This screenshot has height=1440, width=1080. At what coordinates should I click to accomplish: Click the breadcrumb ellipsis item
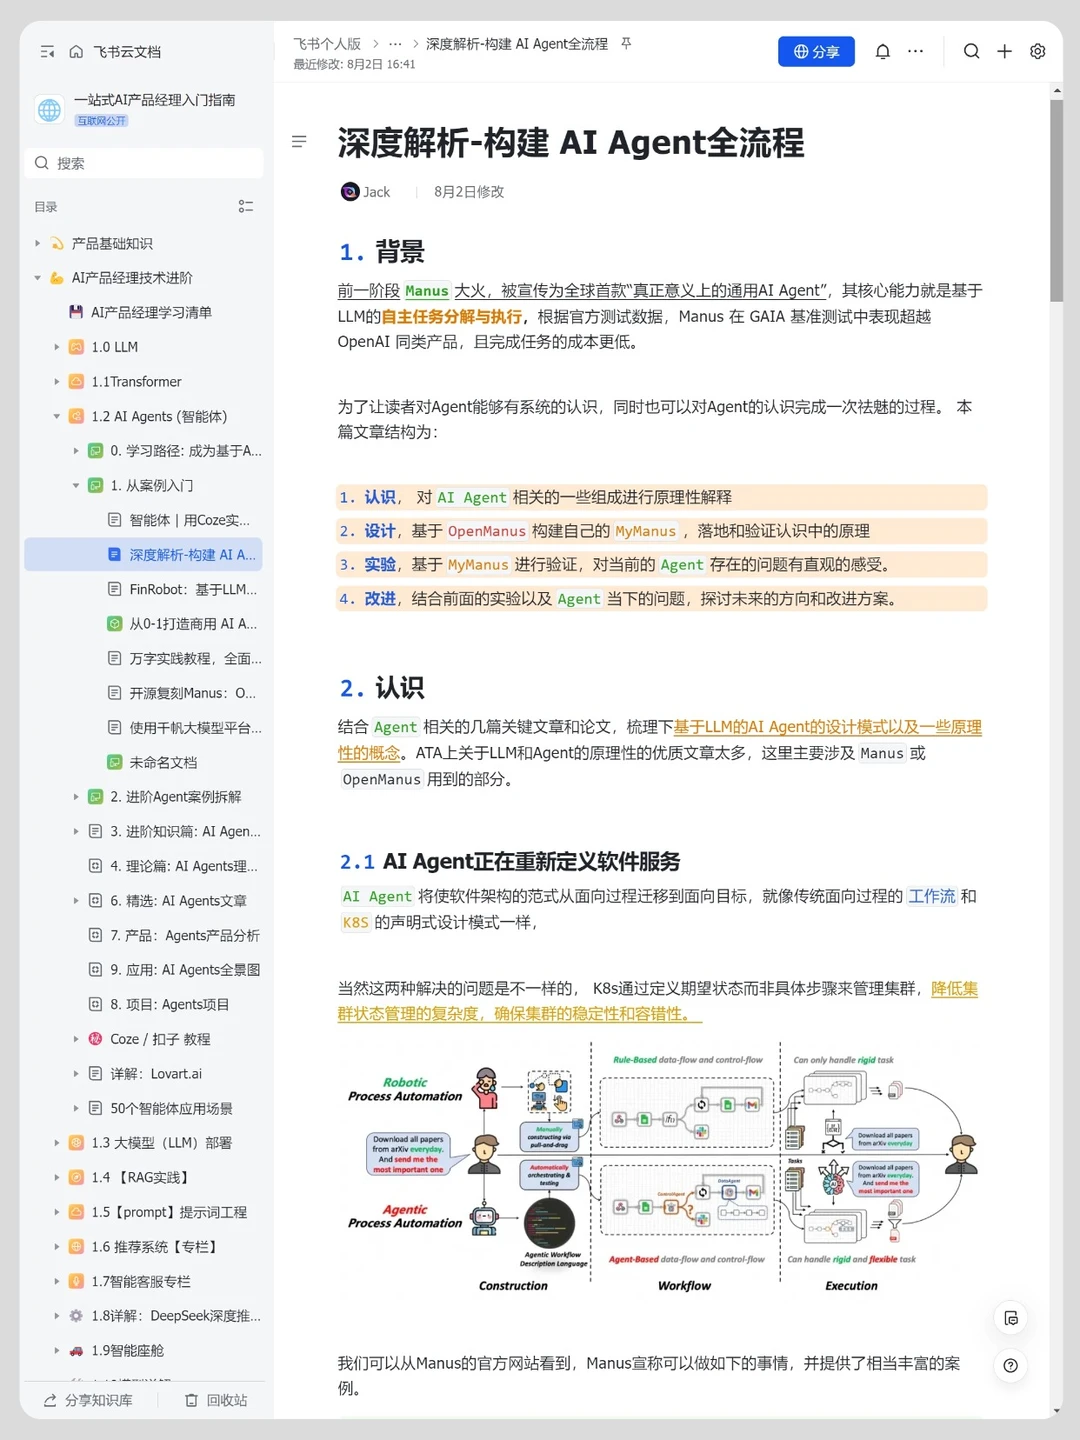(x=395, y=44)
